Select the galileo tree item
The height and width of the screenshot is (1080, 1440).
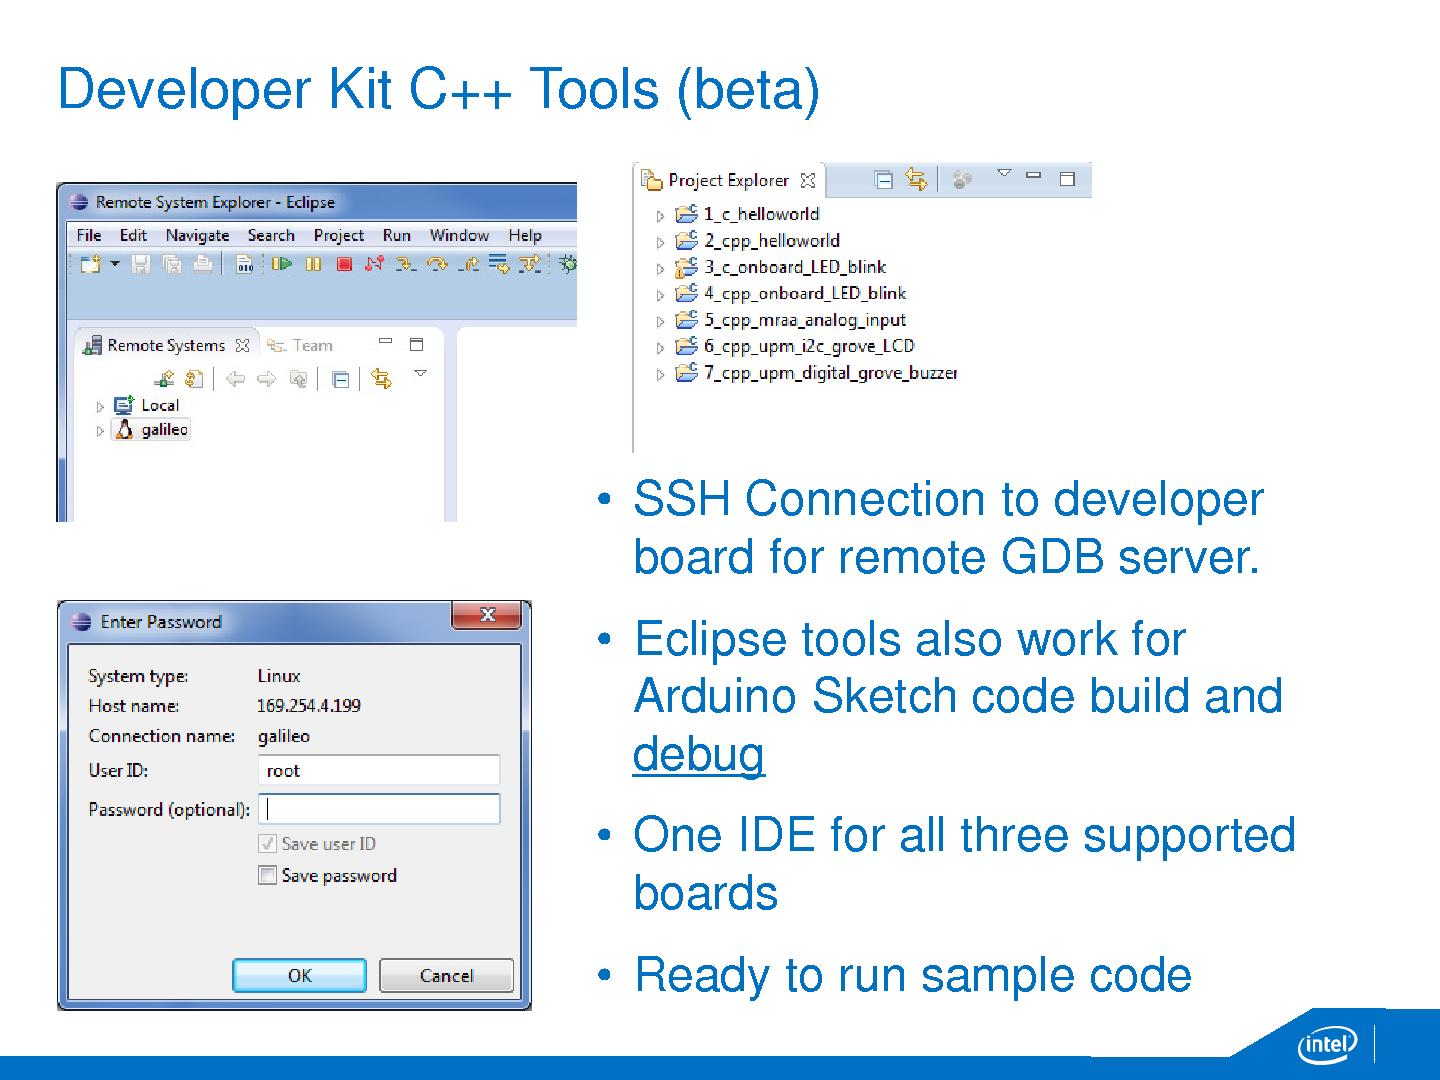click(x=151, y=430)
